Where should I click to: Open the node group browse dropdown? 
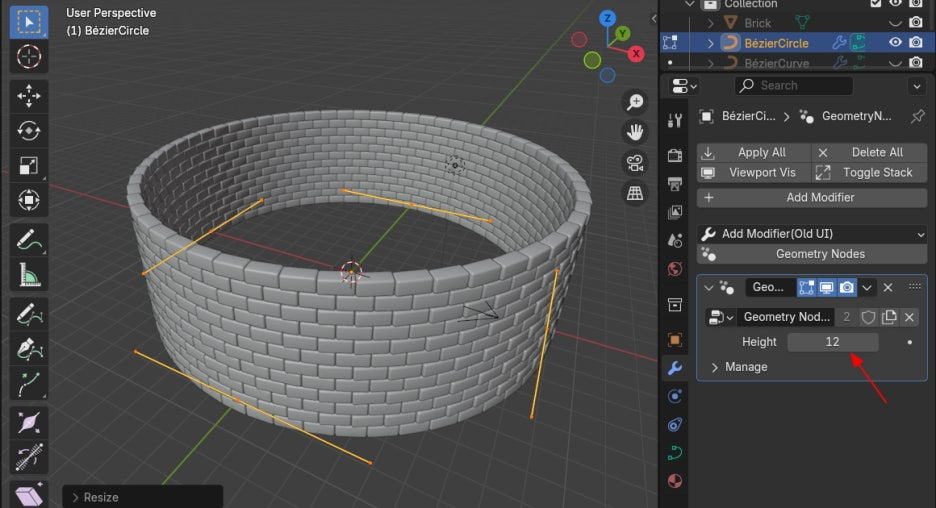click(x=720, y=317)
